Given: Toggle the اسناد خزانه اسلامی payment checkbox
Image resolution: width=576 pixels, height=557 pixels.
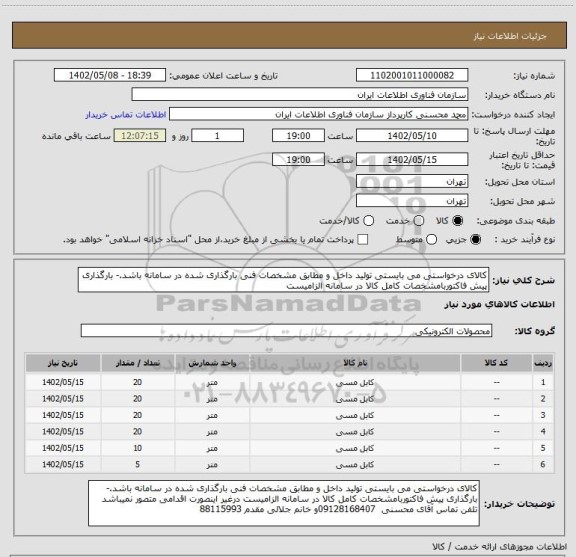Looking at the screenshot, I should 363,240.
